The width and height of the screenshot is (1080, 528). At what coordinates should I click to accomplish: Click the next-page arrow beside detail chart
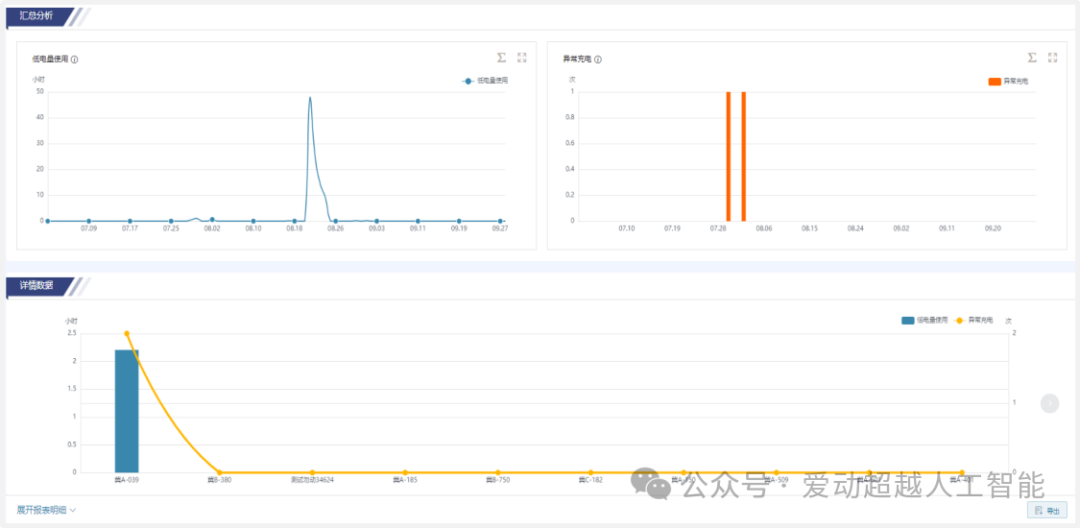(1049, 403)
